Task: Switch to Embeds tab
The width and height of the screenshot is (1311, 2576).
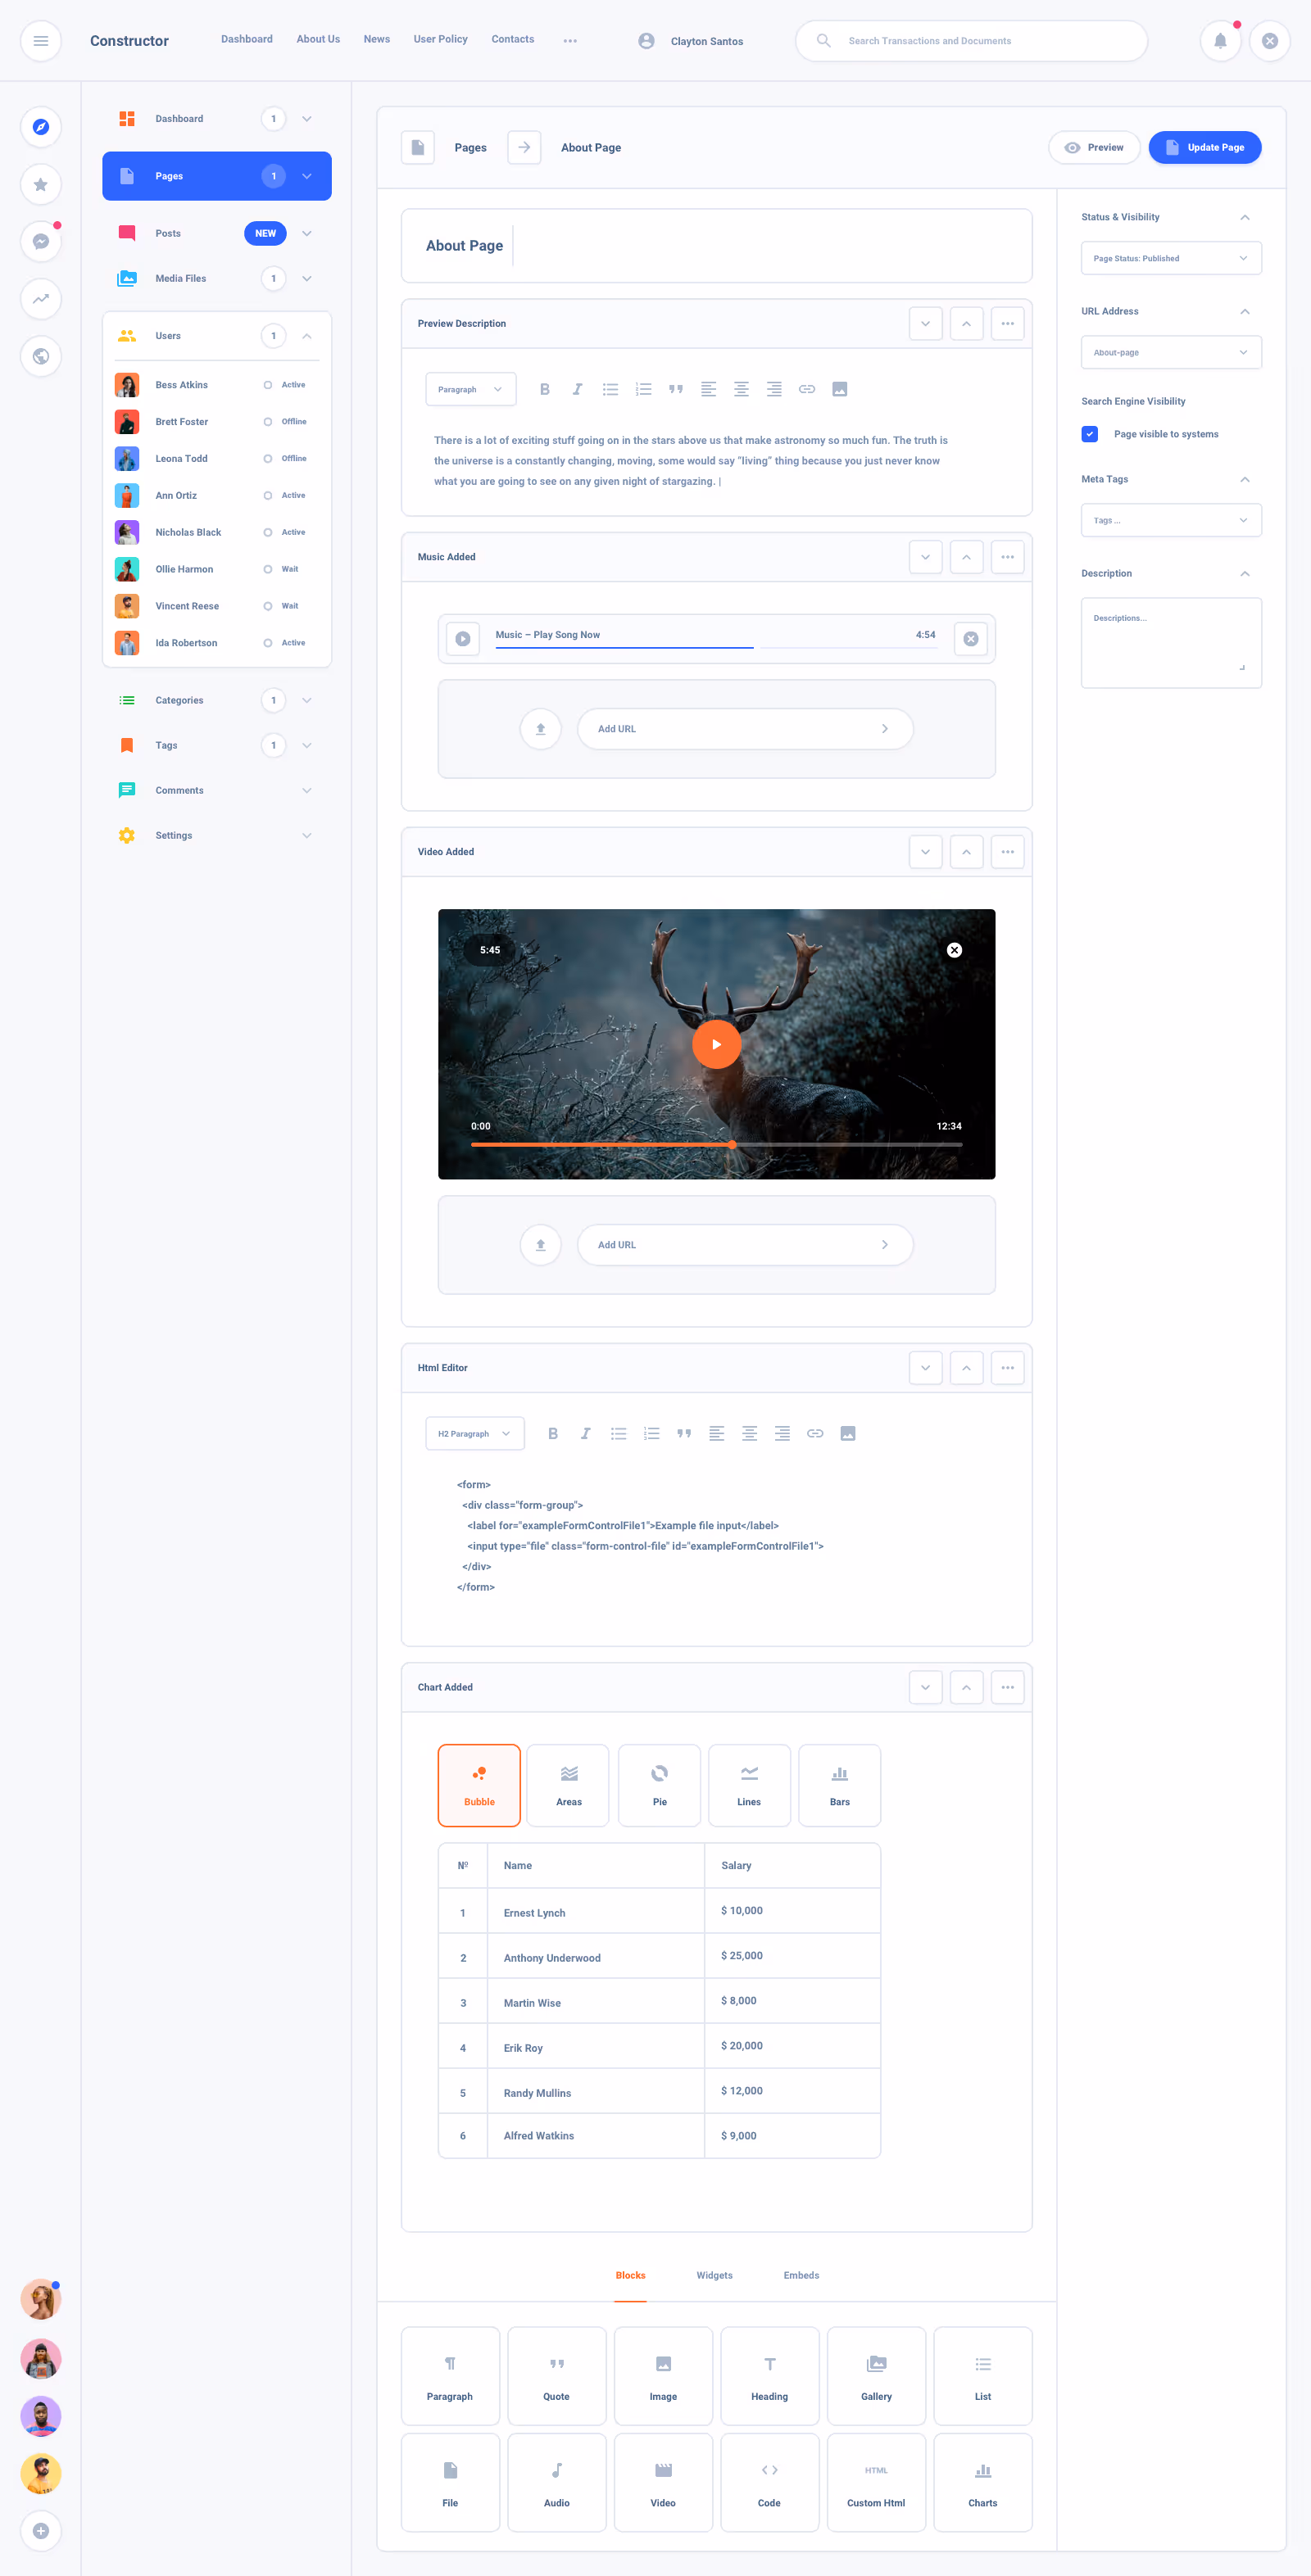Action: click(x=801, y=2275)
